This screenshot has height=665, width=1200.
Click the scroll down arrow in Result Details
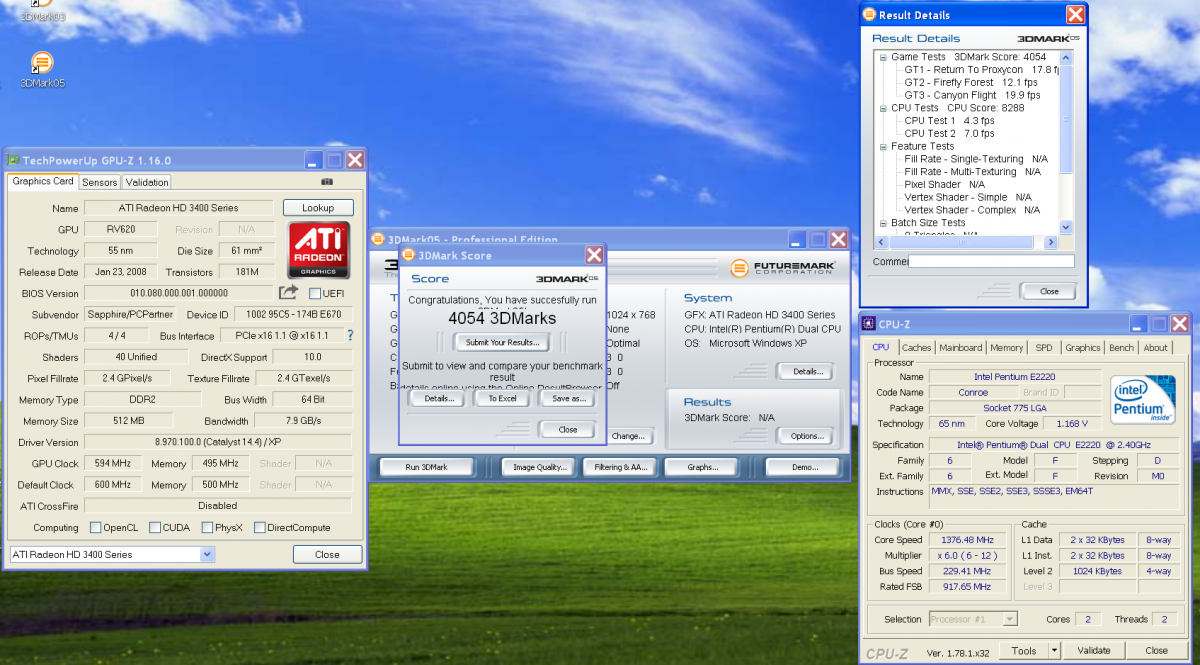1065,227
